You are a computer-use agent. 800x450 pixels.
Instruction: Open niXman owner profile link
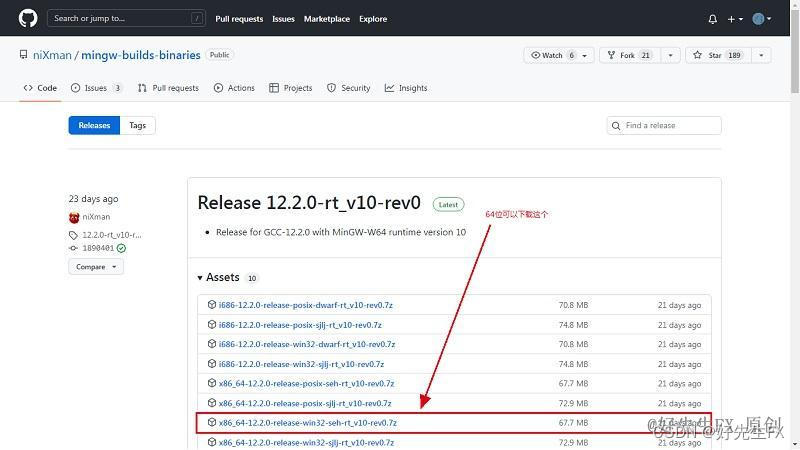click(52, 55)
